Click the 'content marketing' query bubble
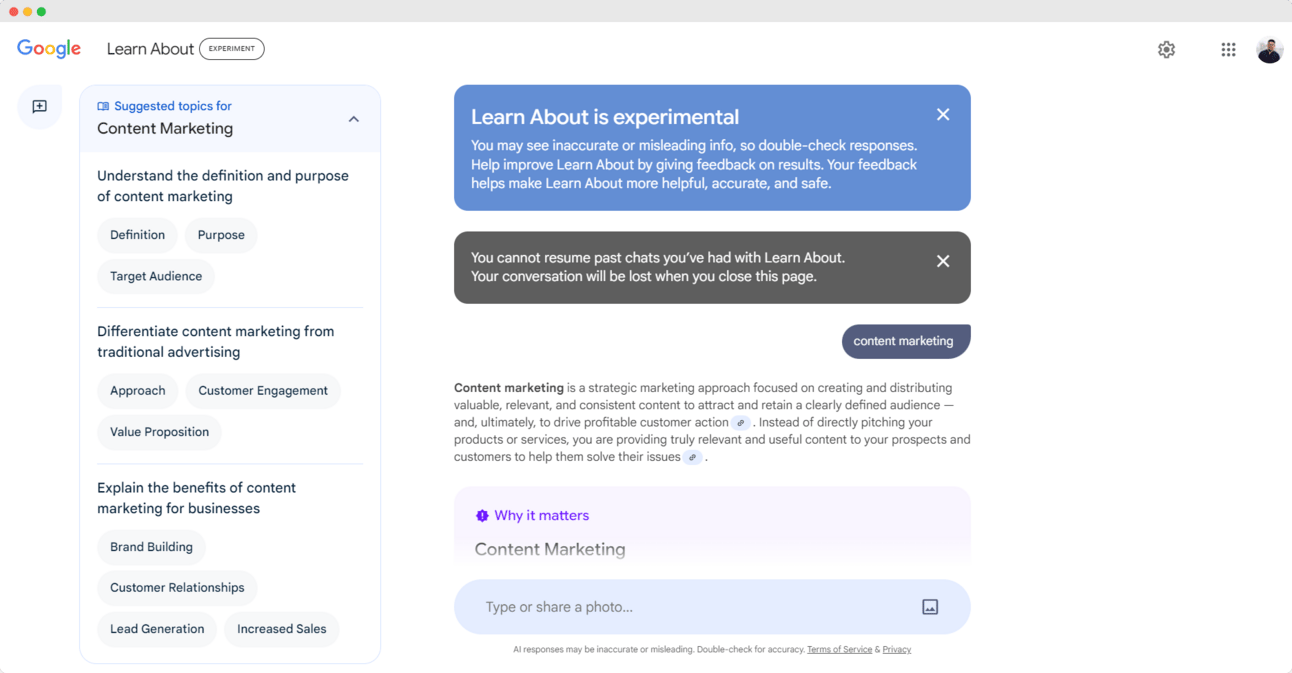 point(906,341)
